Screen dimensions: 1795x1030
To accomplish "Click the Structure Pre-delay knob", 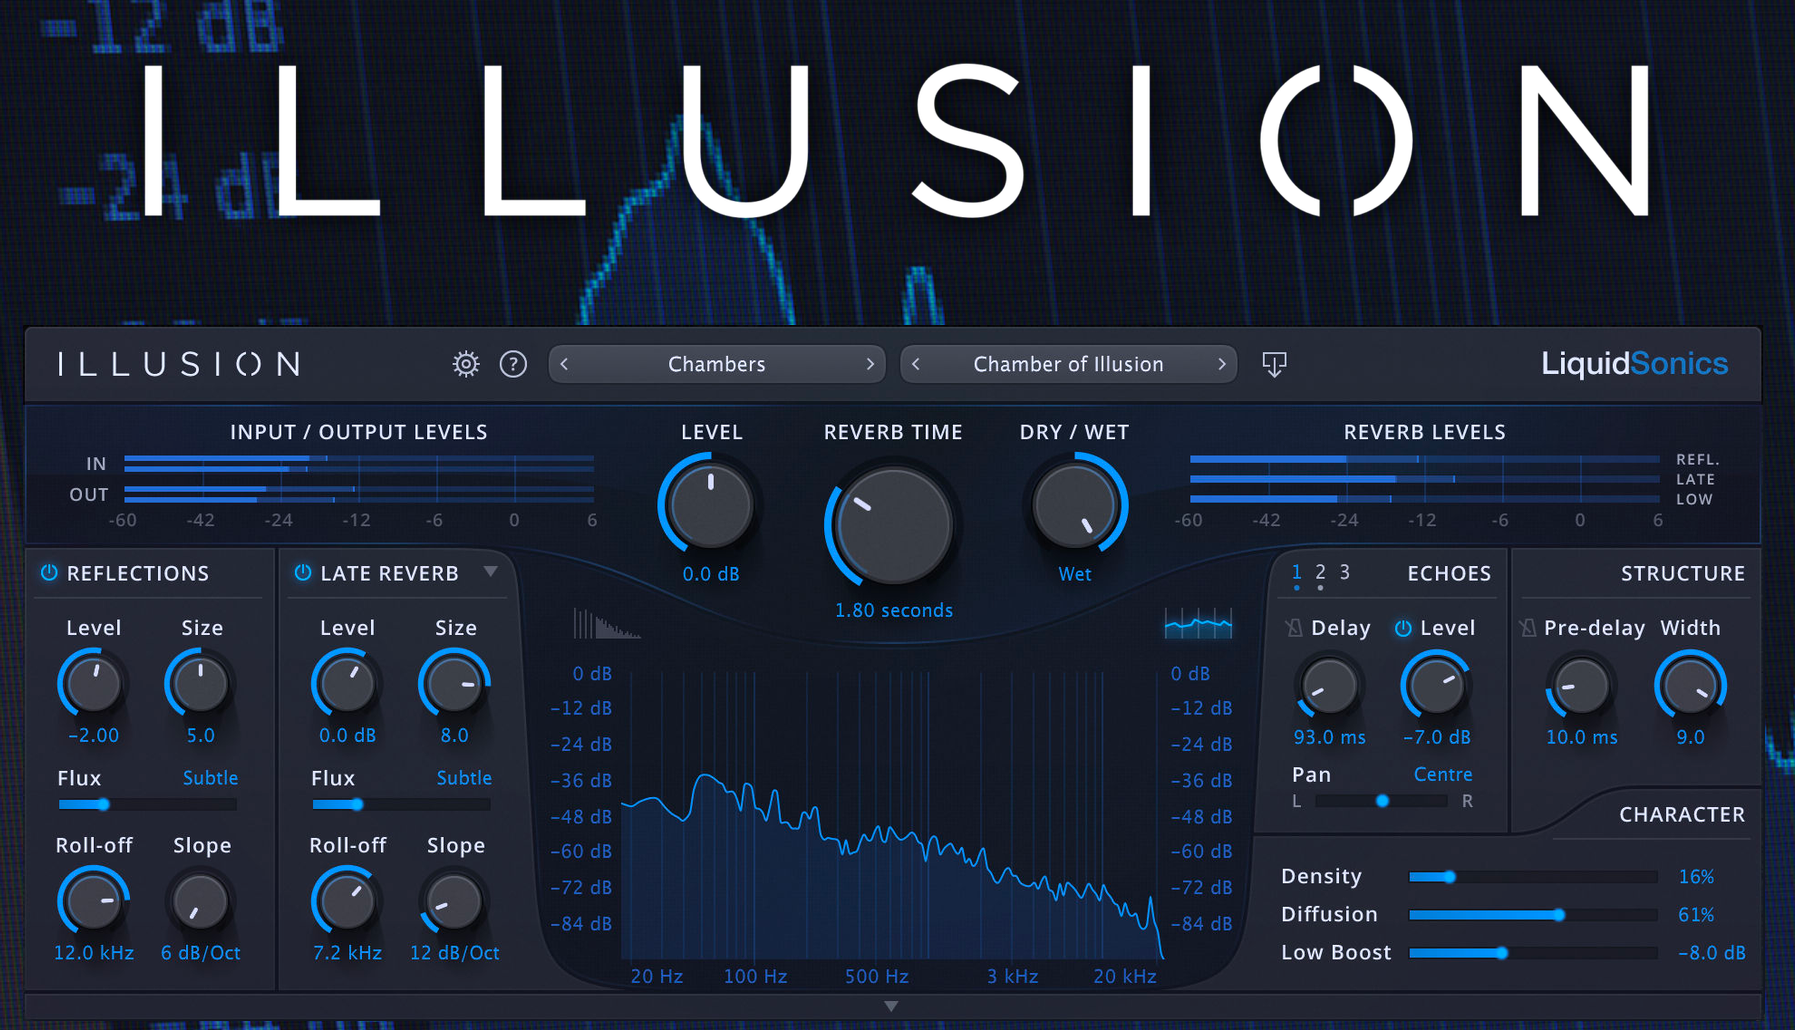I will pos(1581,686).
